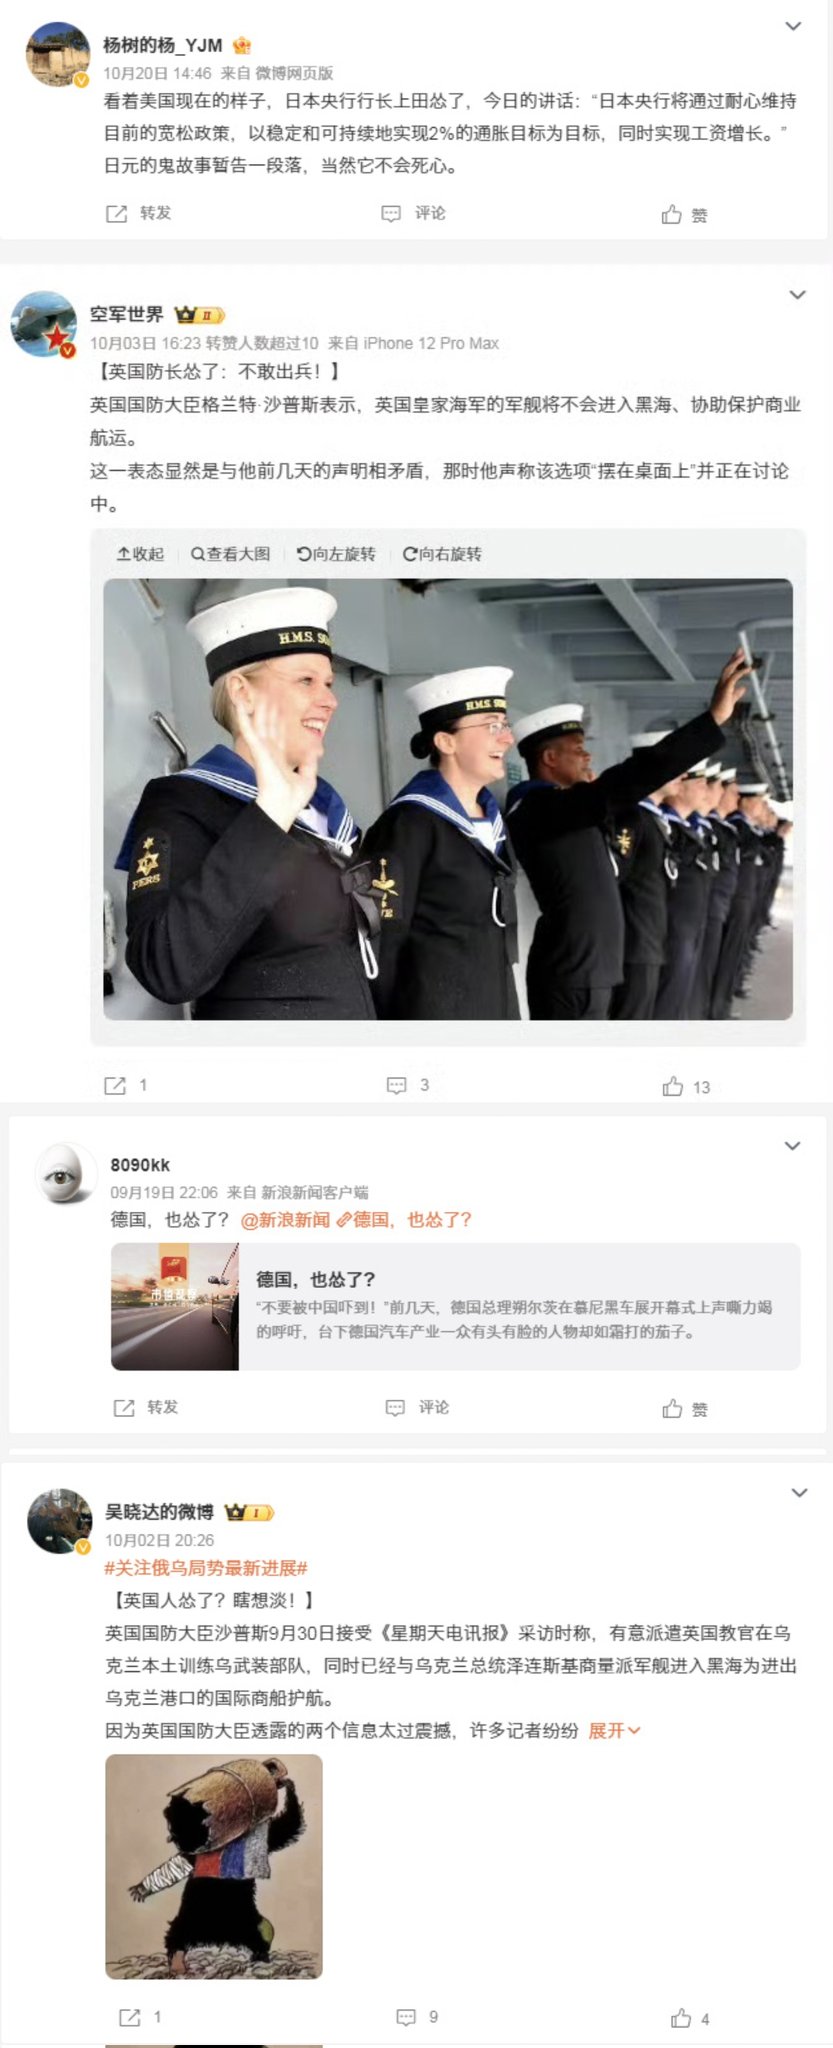Rotate image right with 向右旋转
Viewport: 833px width, 2048px height.
[x=442, y=554]
